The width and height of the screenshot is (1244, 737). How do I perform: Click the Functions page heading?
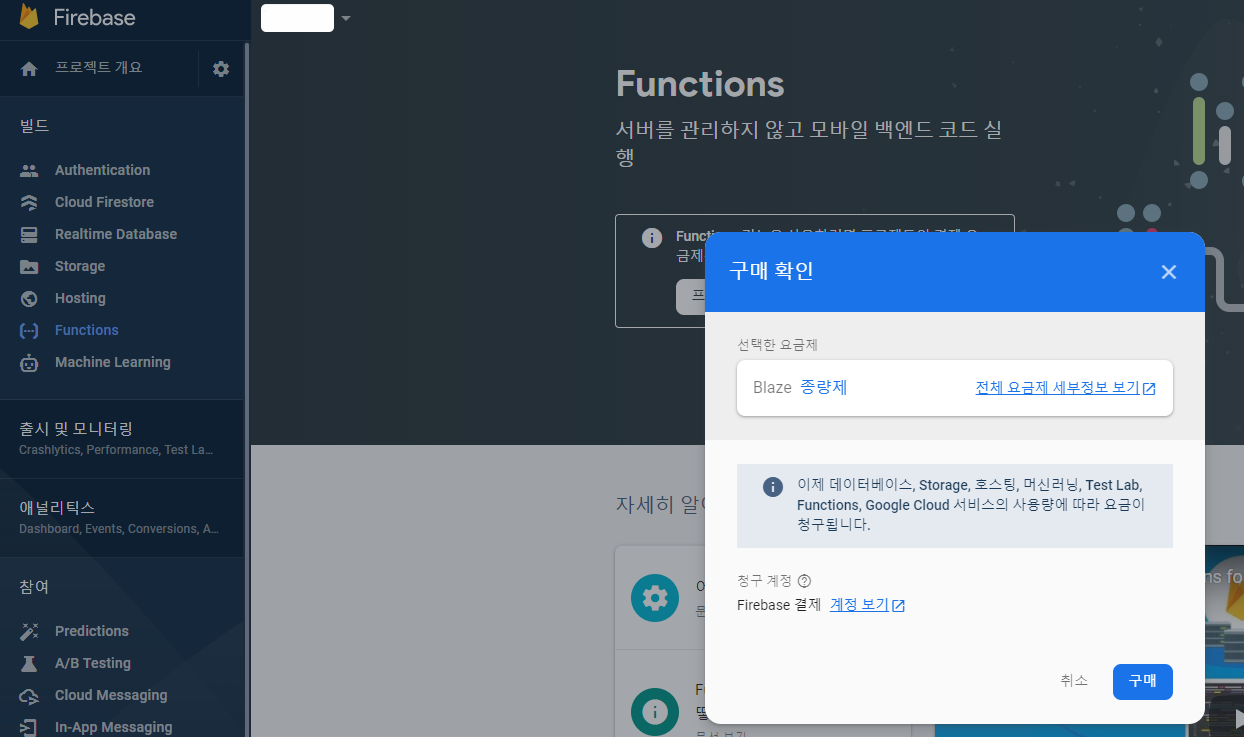click(700, 84)
